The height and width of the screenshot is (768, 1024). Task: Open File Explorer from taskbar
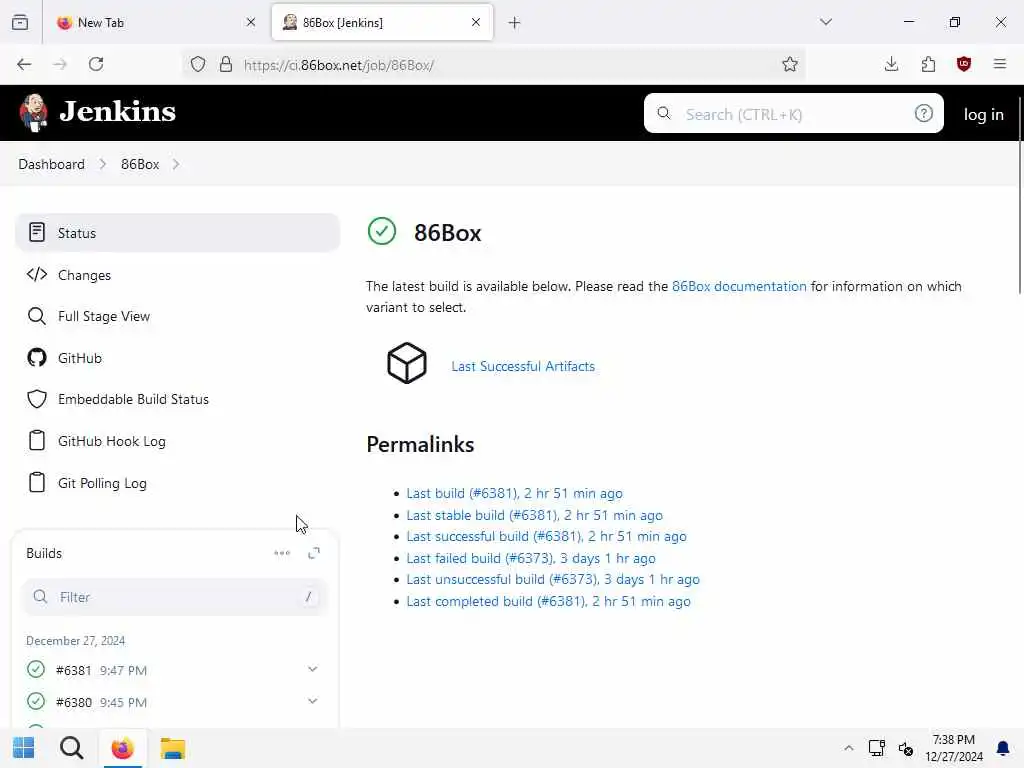pyautogui.click(x=173, y=748)
